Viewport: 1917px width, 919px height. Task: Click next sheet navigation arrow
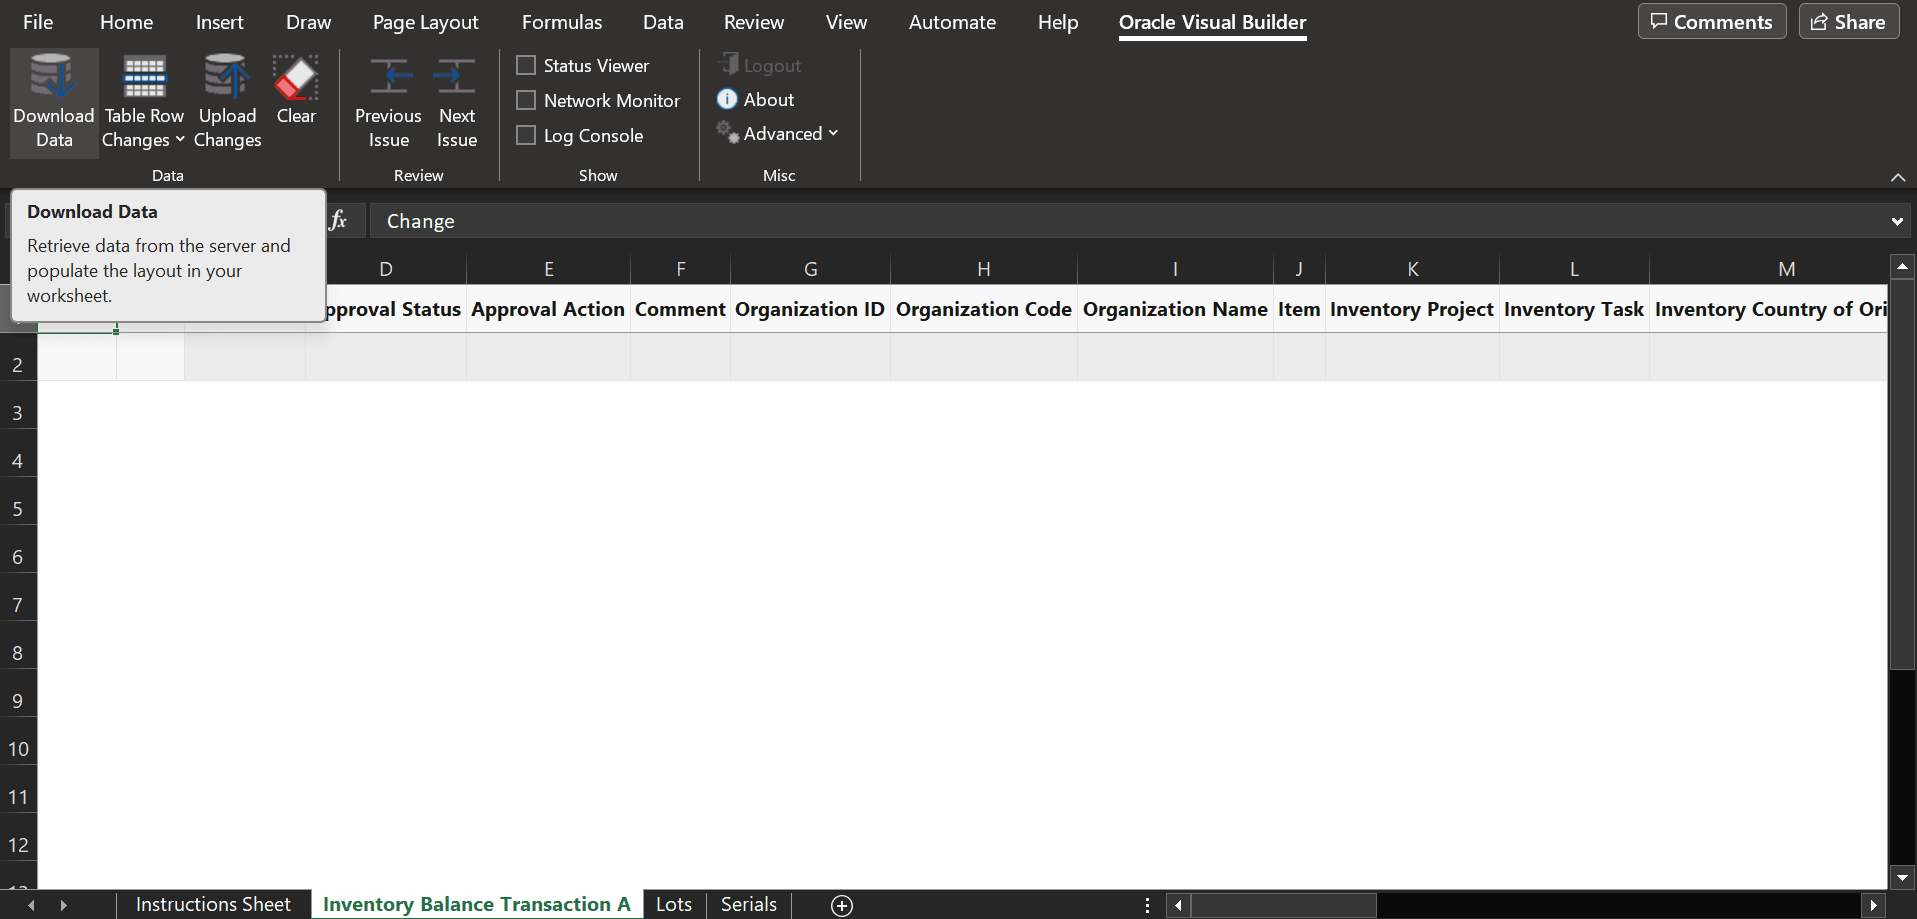coord(63,905)
